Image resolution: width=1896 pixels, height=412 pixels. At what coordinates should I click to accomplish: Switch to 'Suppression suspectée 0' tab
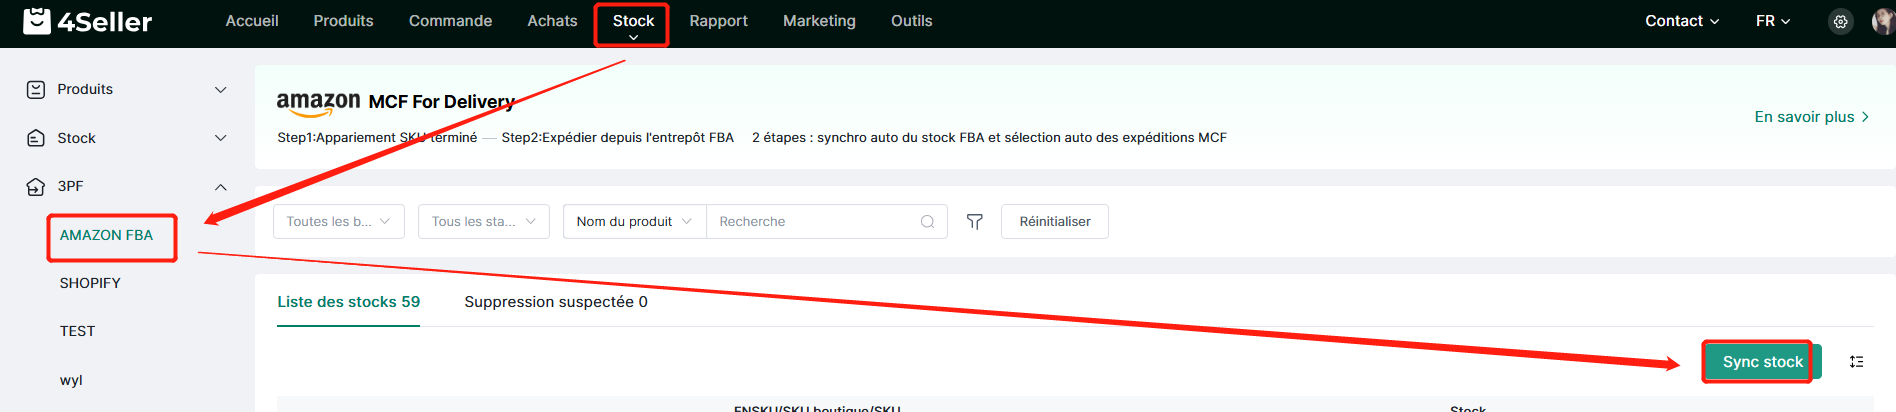556,302
